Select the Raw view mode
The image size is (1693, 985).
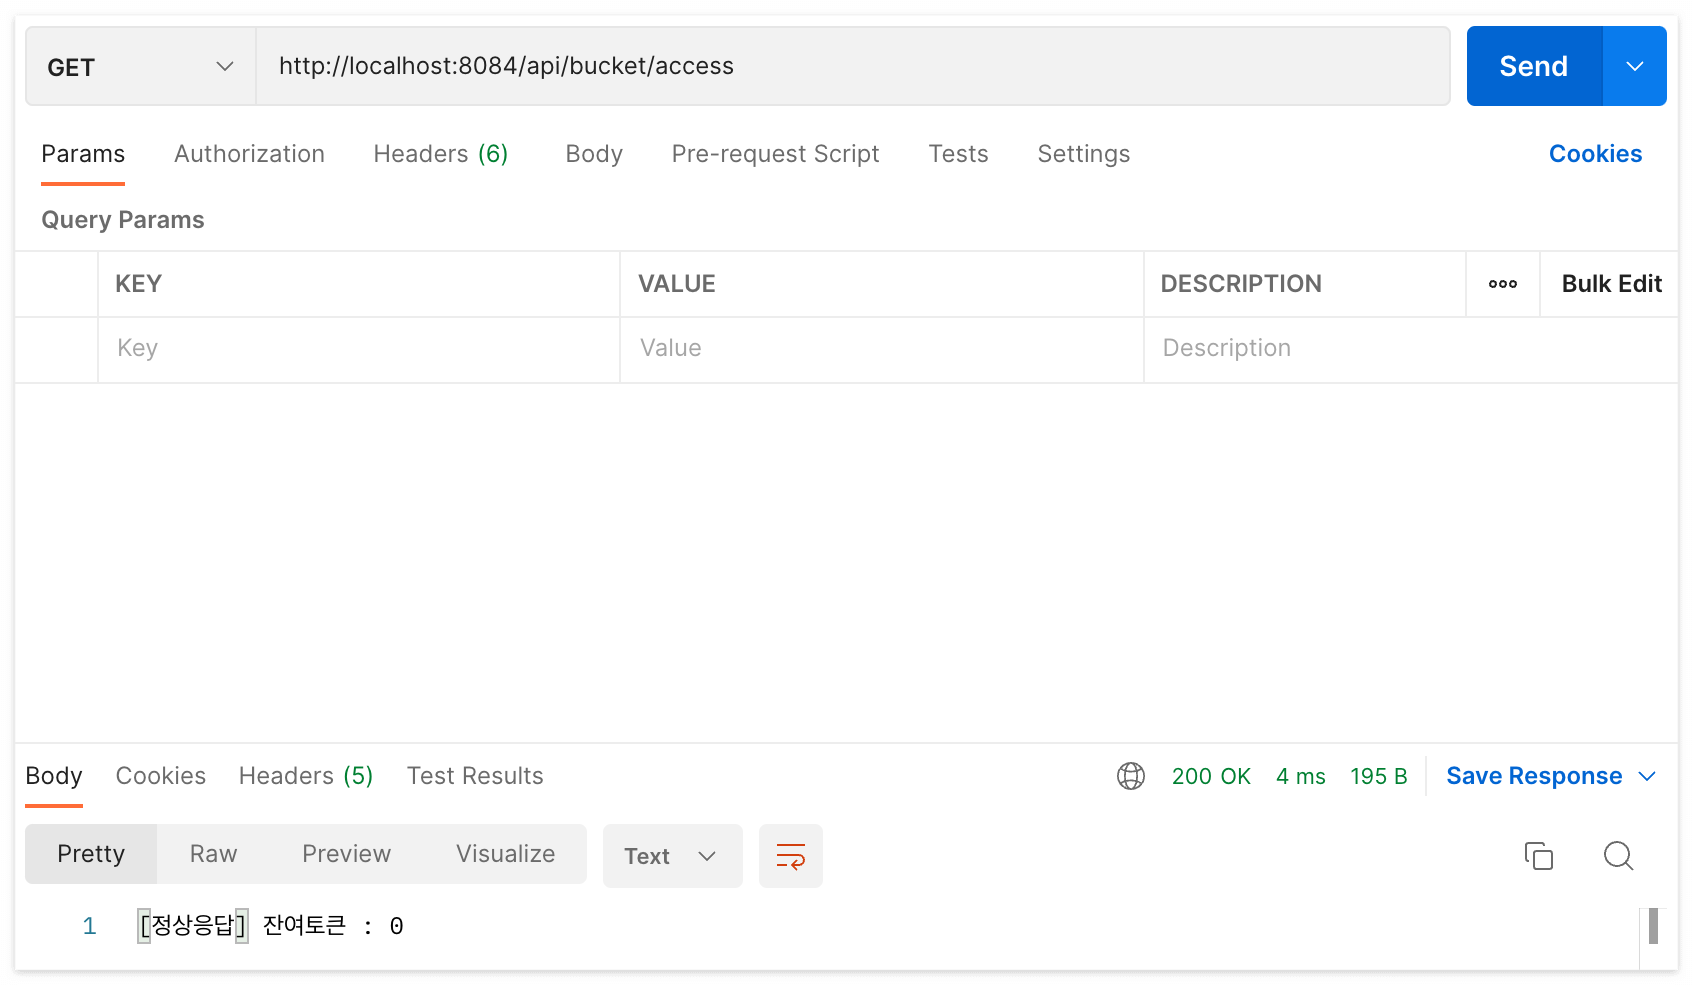pos(214,854)
